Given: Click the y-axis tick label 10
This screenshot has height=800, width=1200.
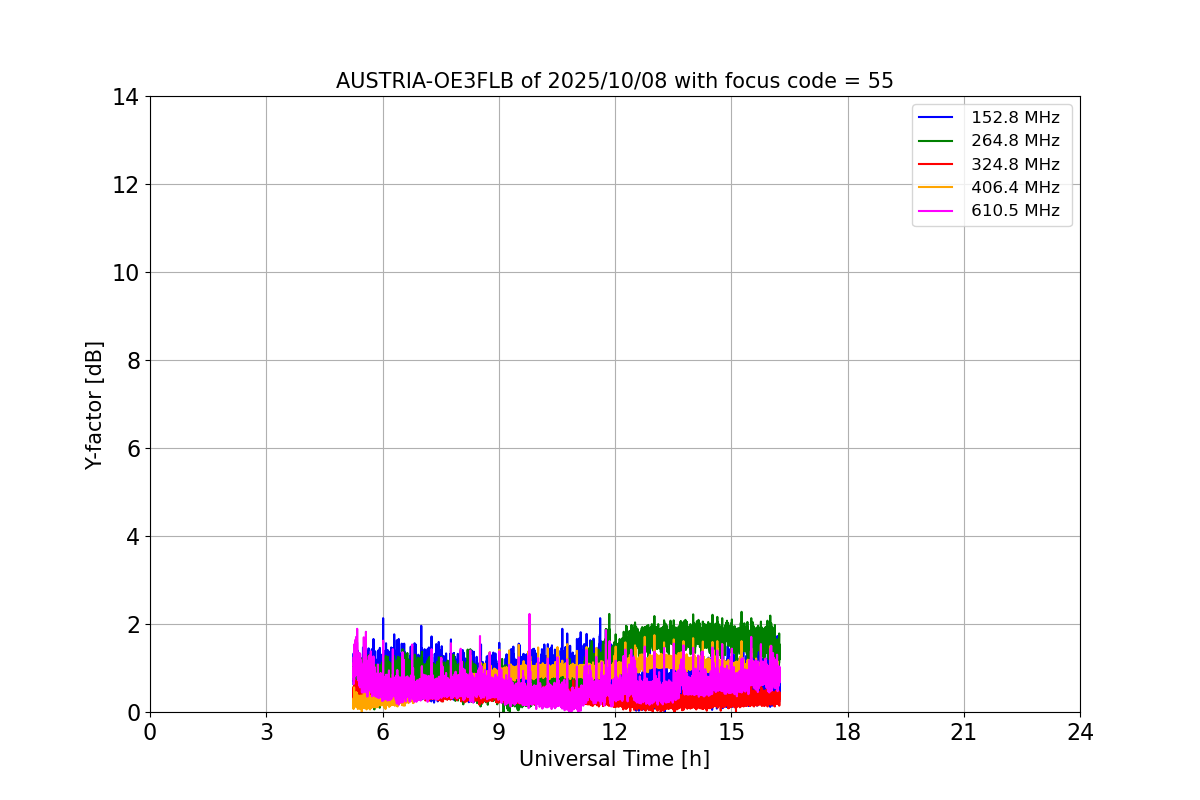Looking at the screenshot, I should 126,273.
